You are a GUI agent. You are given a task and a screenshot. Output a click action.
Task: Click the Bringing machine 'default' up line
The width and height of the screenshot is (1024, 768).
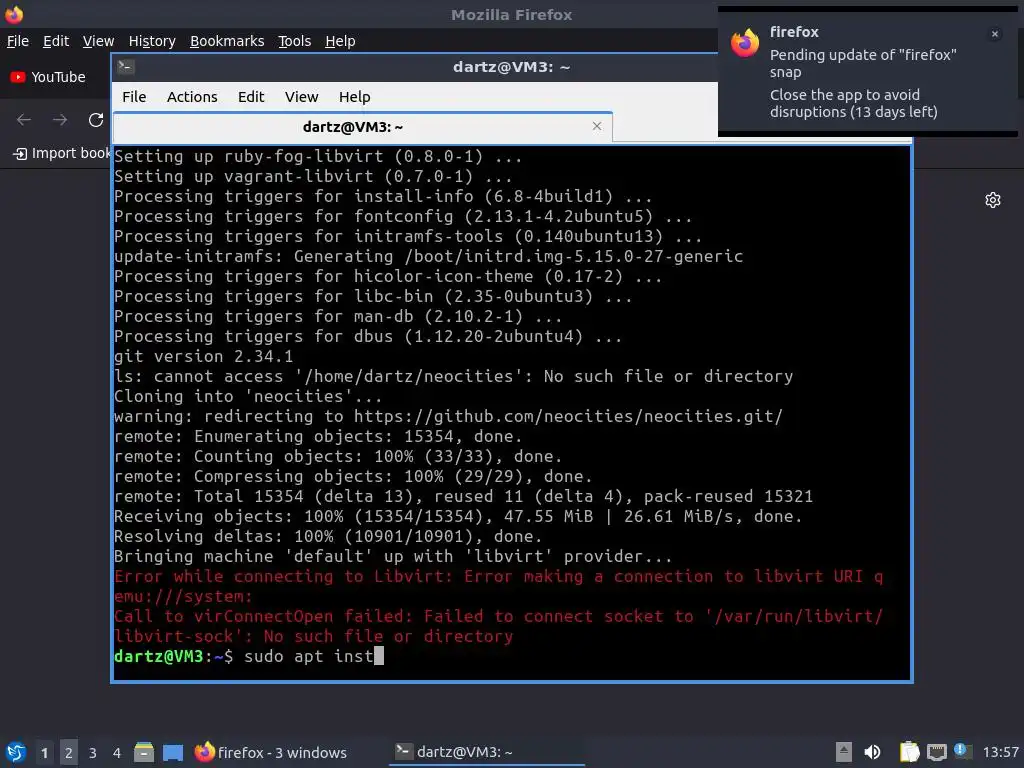coord(392,556)
